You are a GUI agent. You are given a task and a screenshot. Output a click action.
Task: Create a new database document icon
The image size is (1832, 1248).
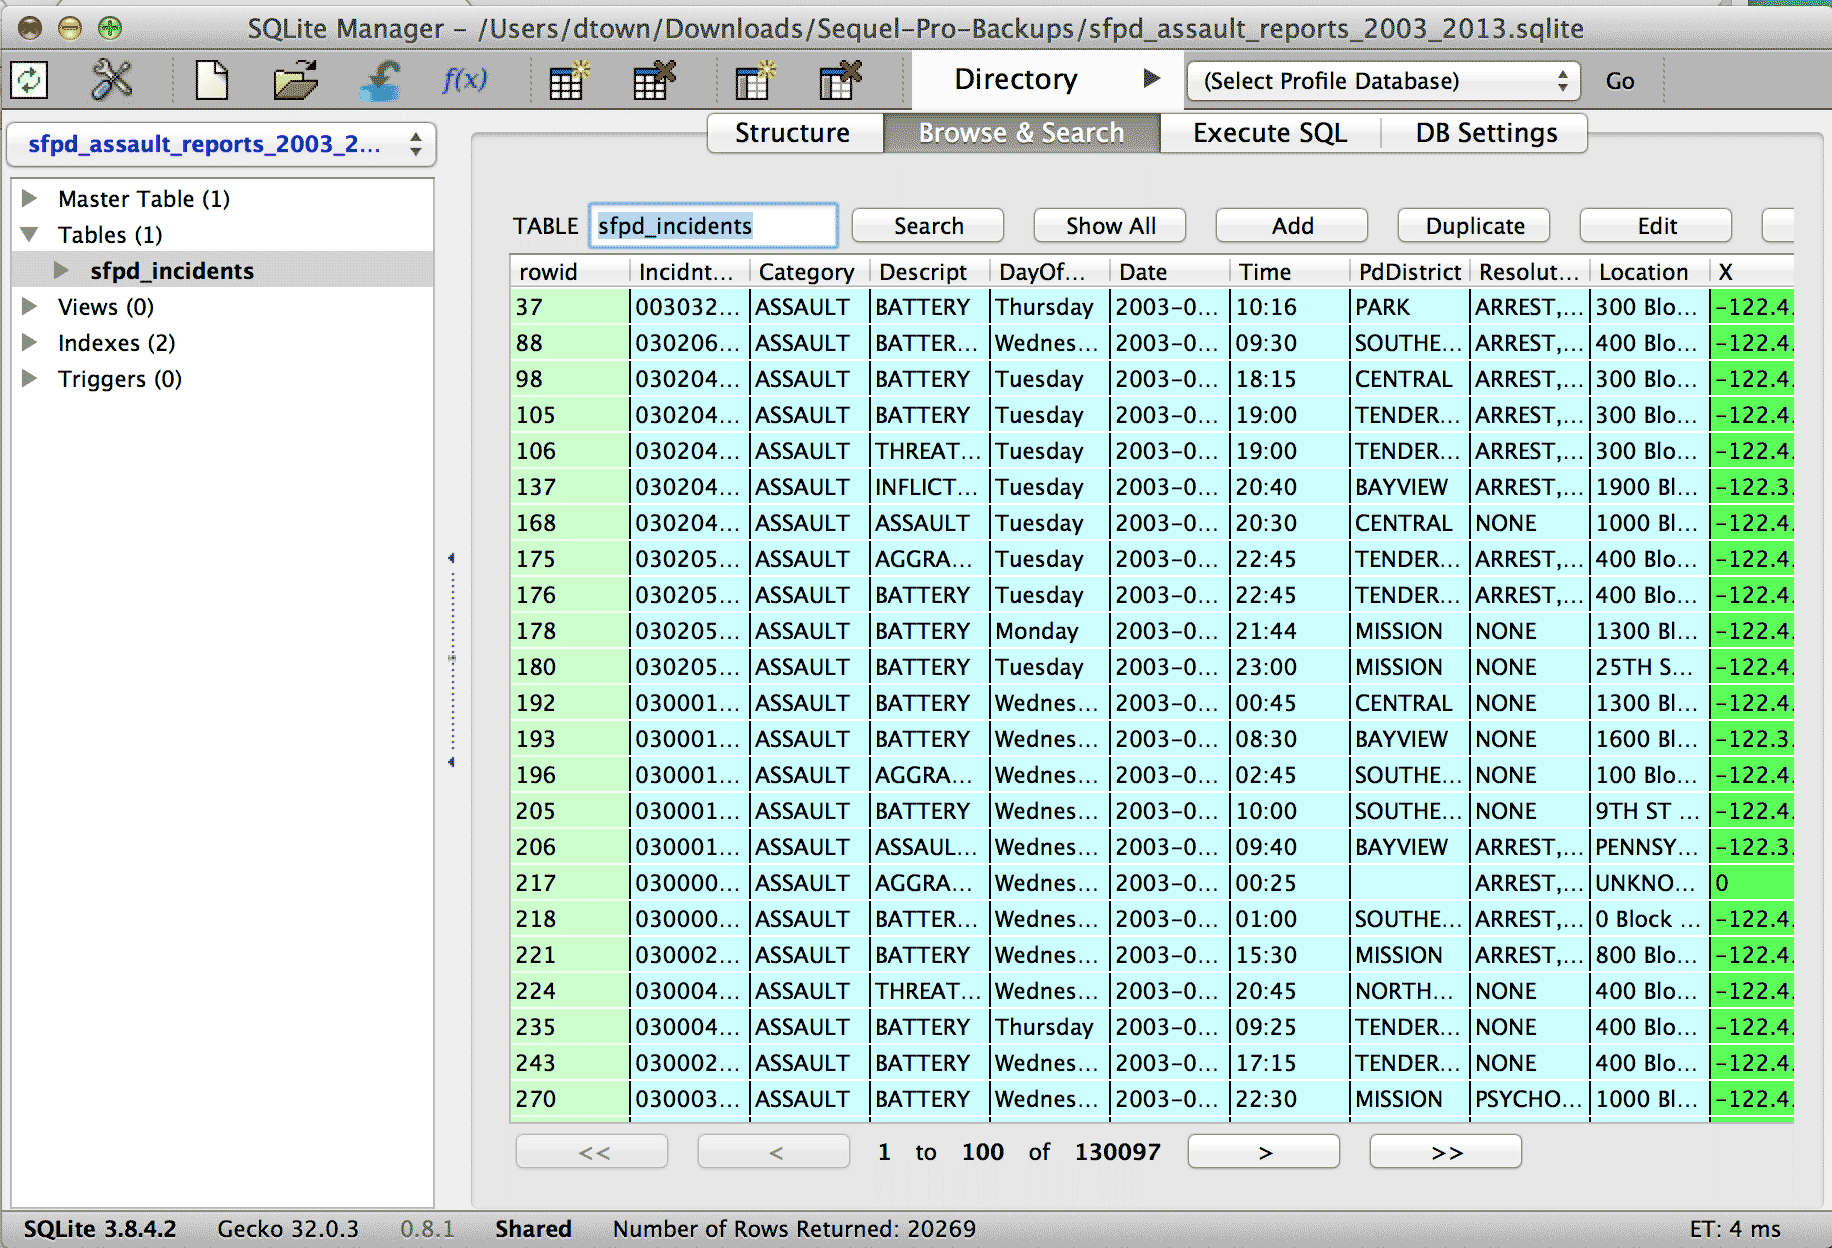coord(211,80)
